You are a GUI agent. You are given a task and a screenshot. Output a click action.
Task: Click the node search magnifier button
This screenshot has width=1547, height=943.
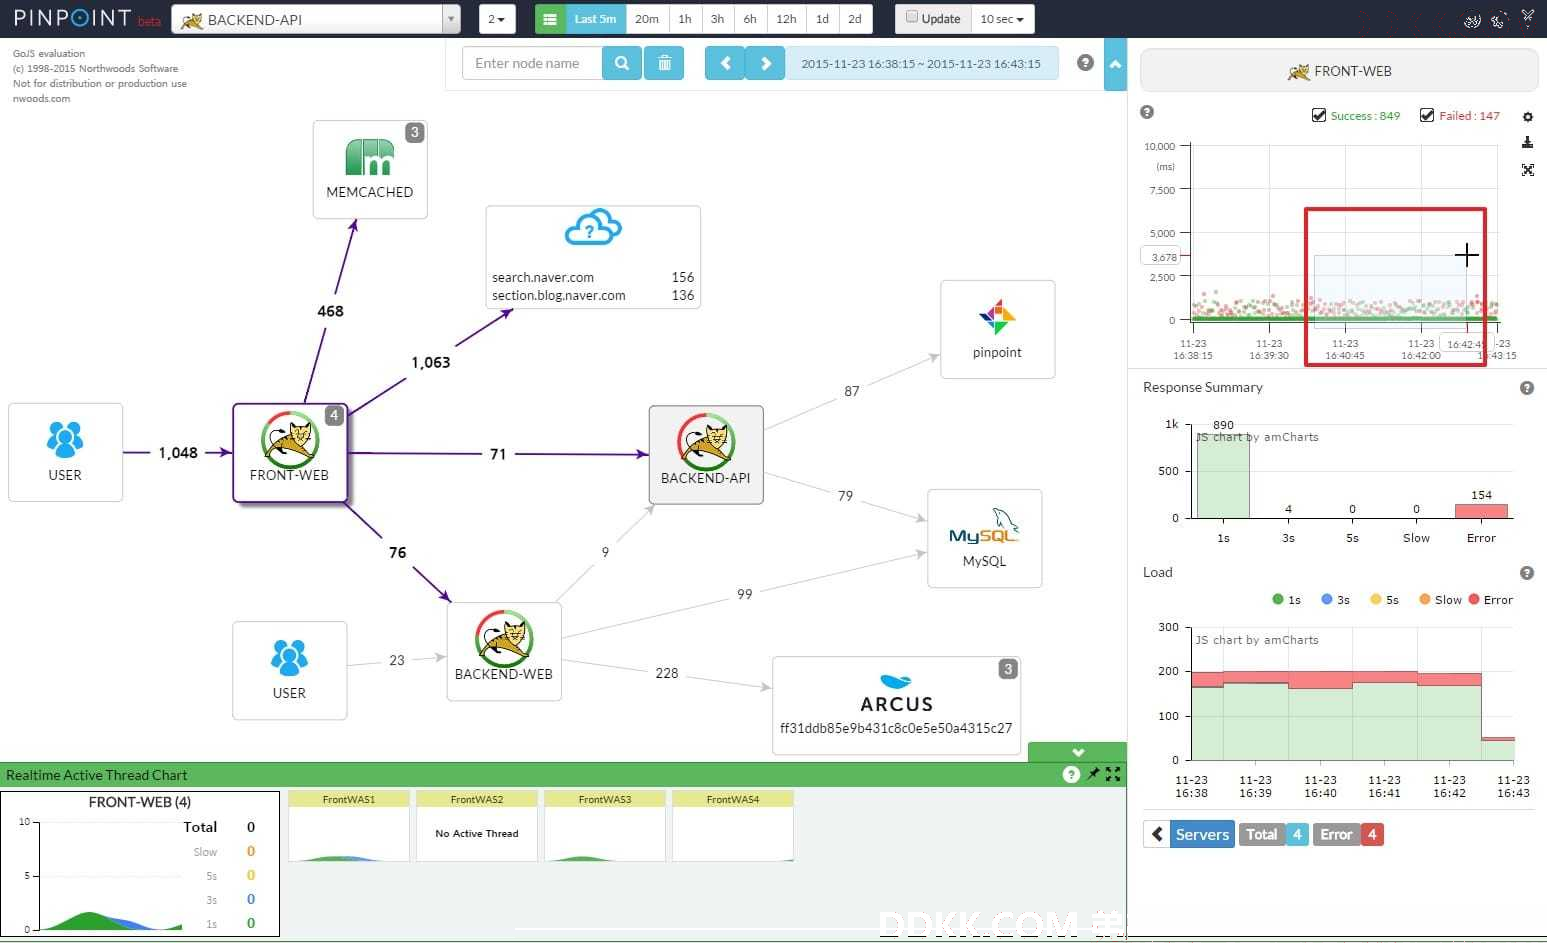(x=622, y=63)
